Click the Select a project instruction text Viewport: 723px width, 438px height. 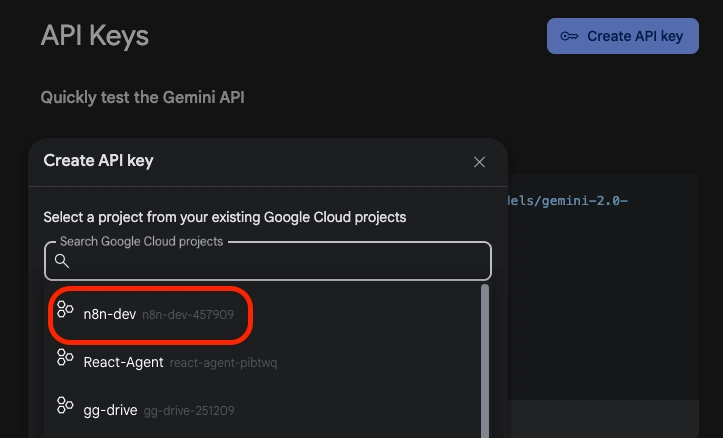(x=225, y=217)
